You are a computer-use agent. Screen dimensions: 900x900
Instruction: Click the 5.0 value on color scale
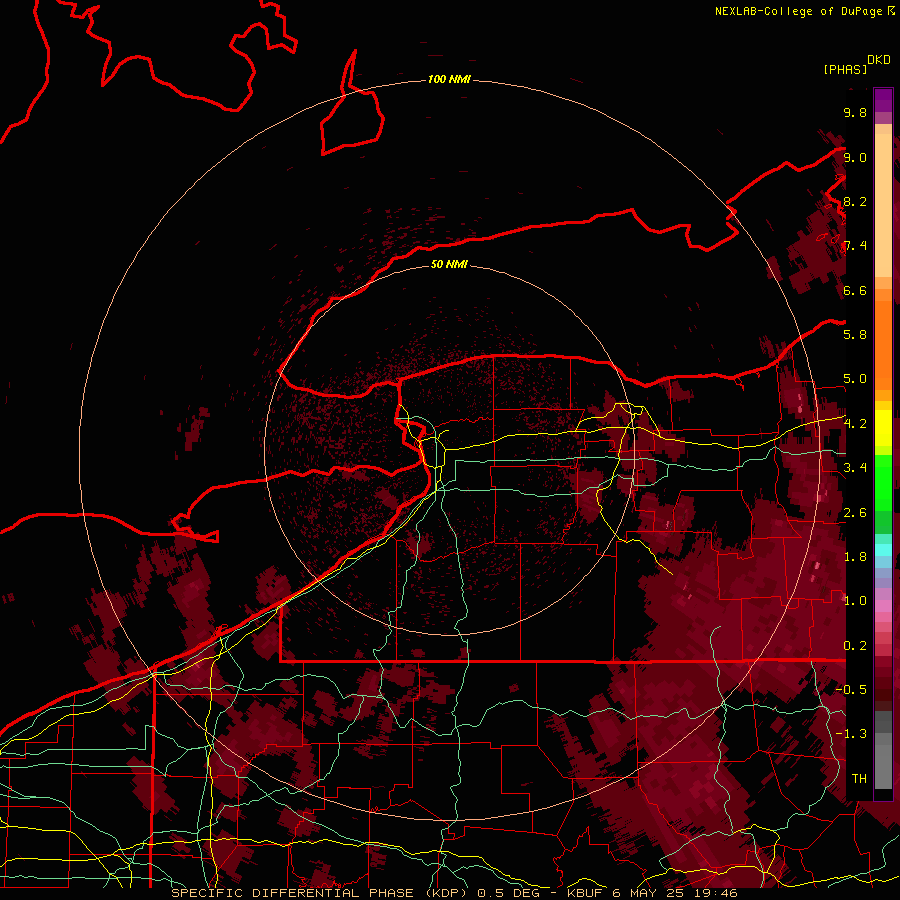pyautogui.click(x=855, y=379)
